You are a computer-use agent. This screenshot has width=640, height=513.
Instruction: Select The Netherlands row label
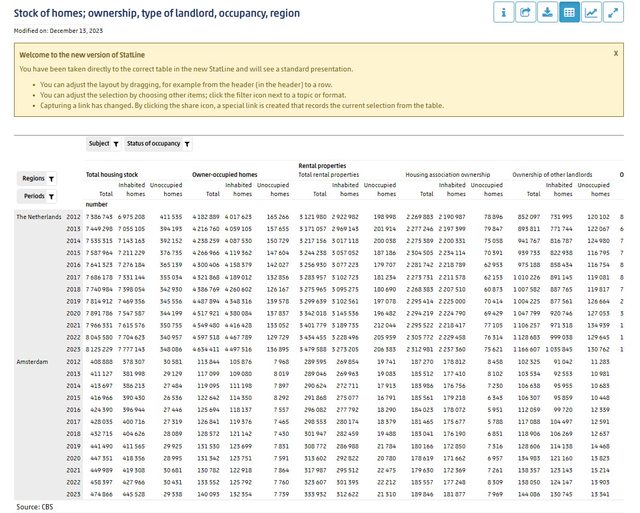click(x=39, y=216)
